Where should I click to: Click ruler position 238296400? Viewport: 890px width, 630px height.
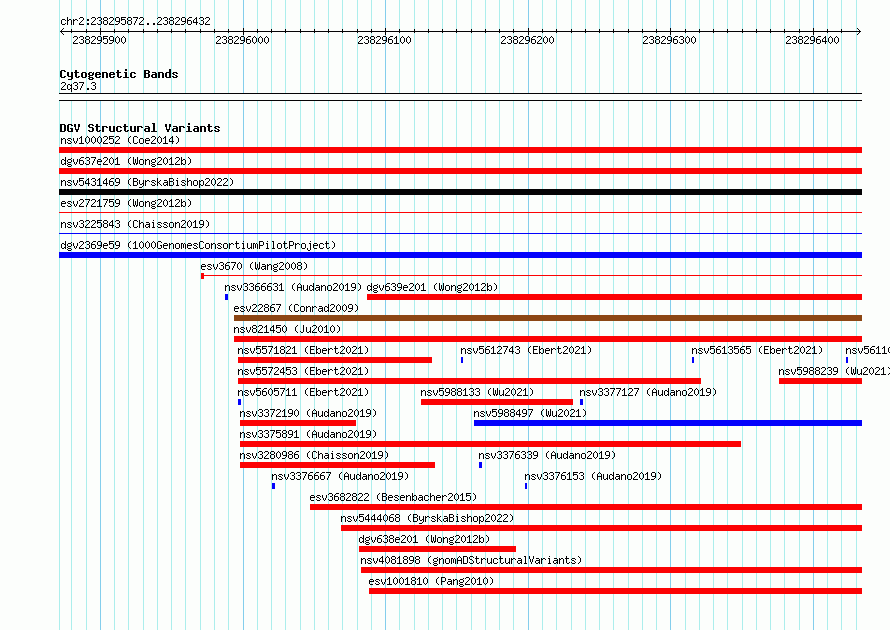812,40
